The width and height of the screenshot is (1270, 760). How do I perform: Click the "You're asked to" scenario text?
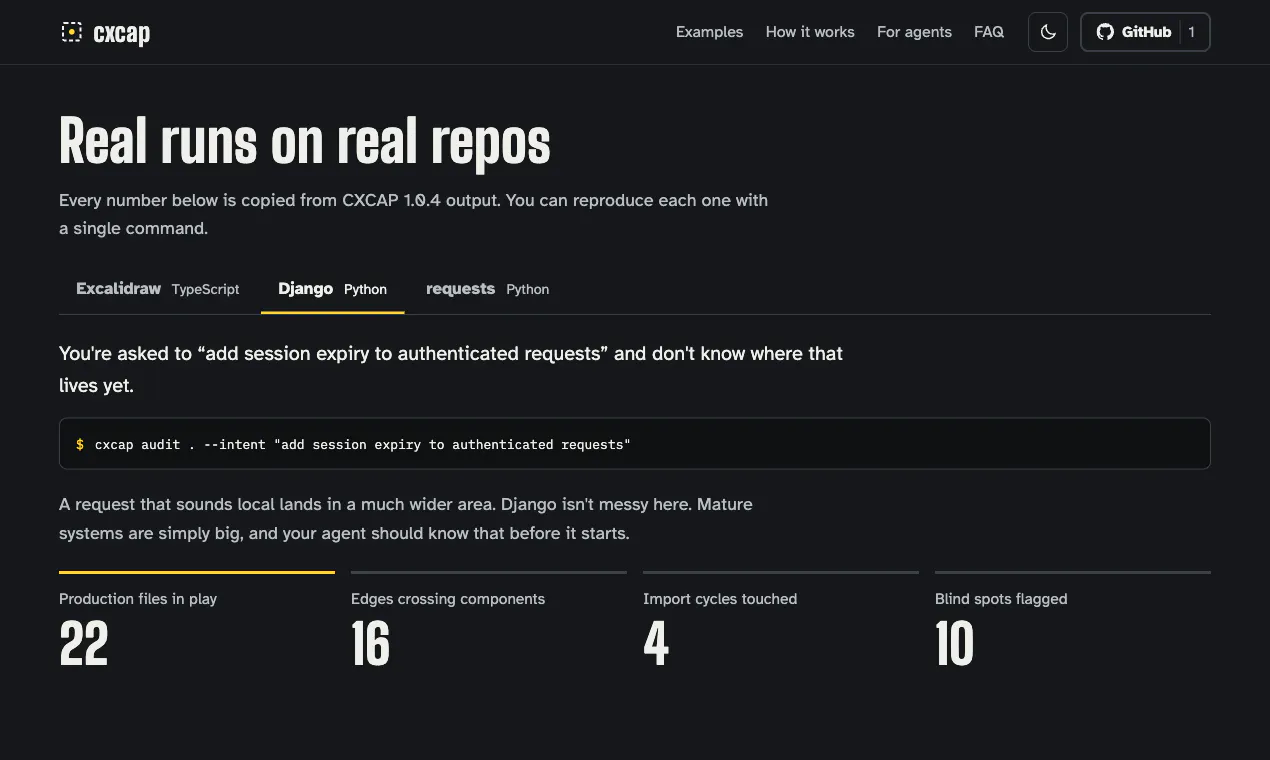(451, 369)
